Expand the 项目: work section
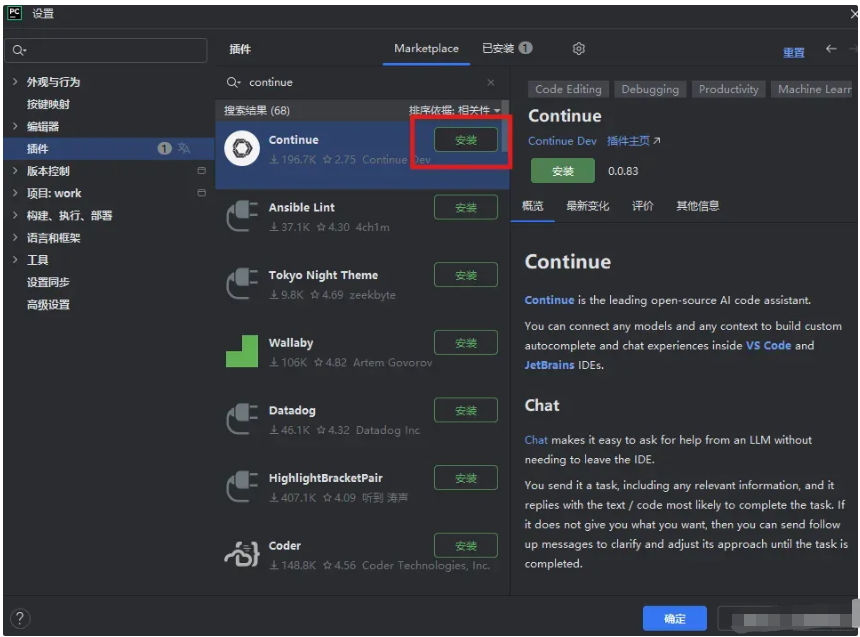The height and width of the screenshot is (637, 860). tap(15, 193)
